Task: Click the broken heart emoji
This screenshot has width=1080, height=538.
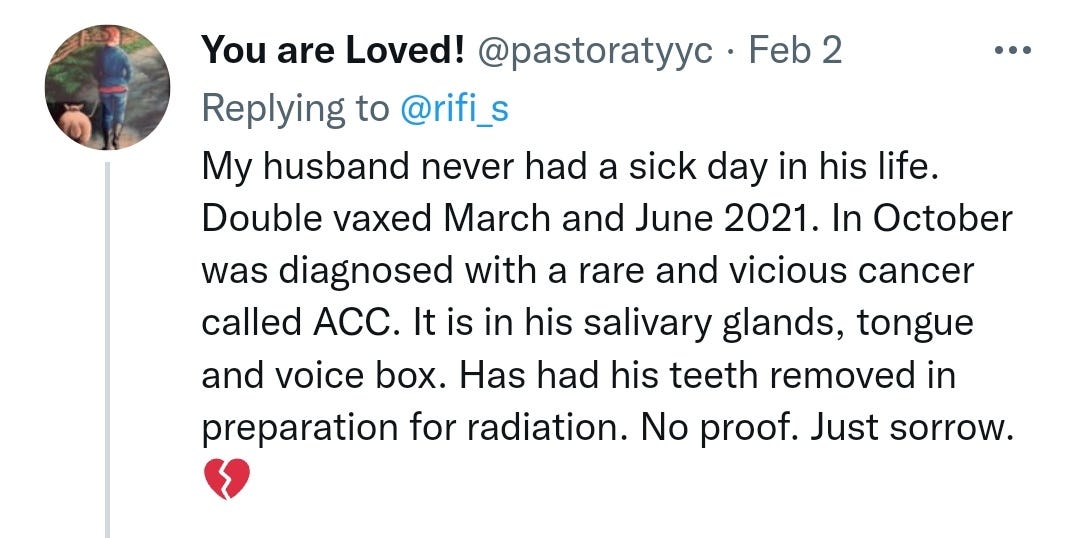Action: (x=227, y=479)
